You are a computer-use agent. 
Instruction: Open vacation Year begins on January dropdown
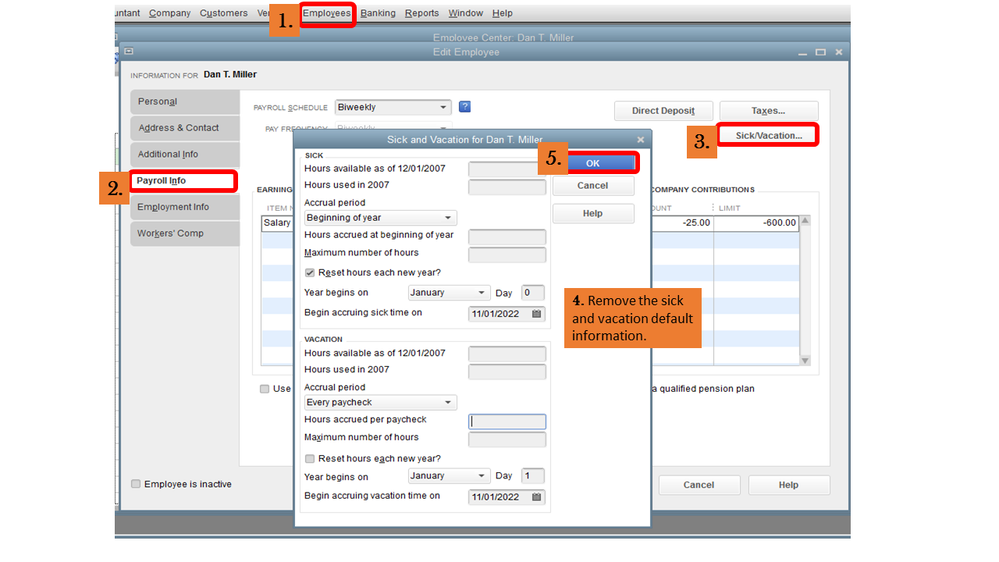449,476
